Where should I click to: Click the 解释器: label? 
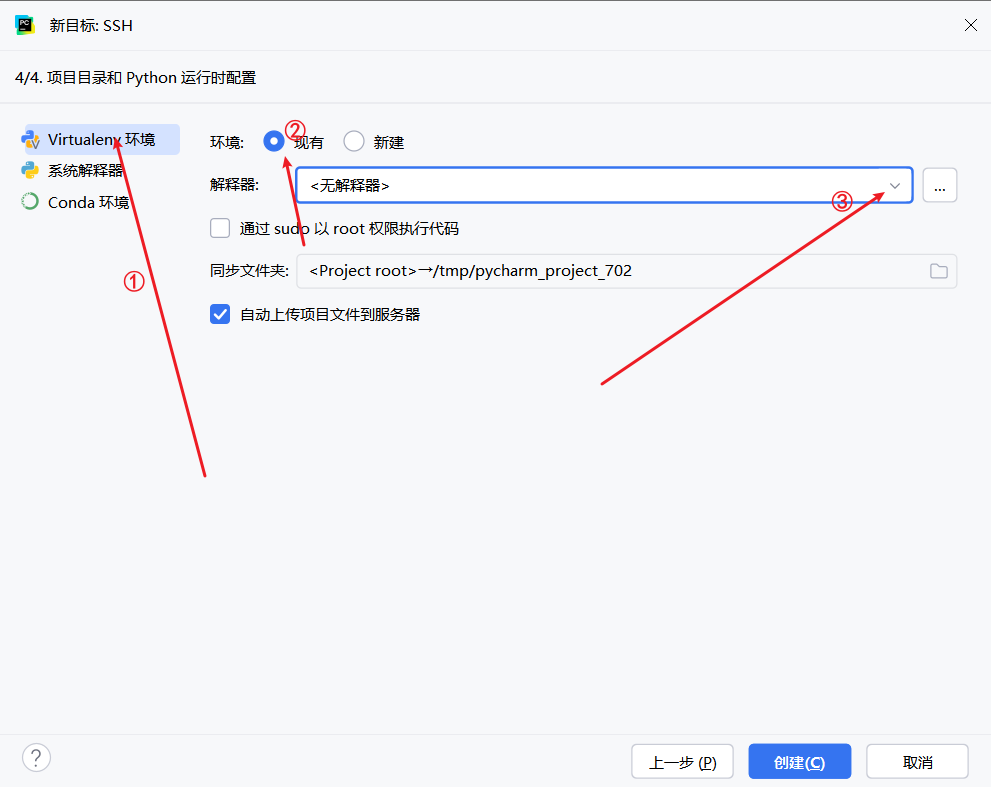click(x=234, y=185)
